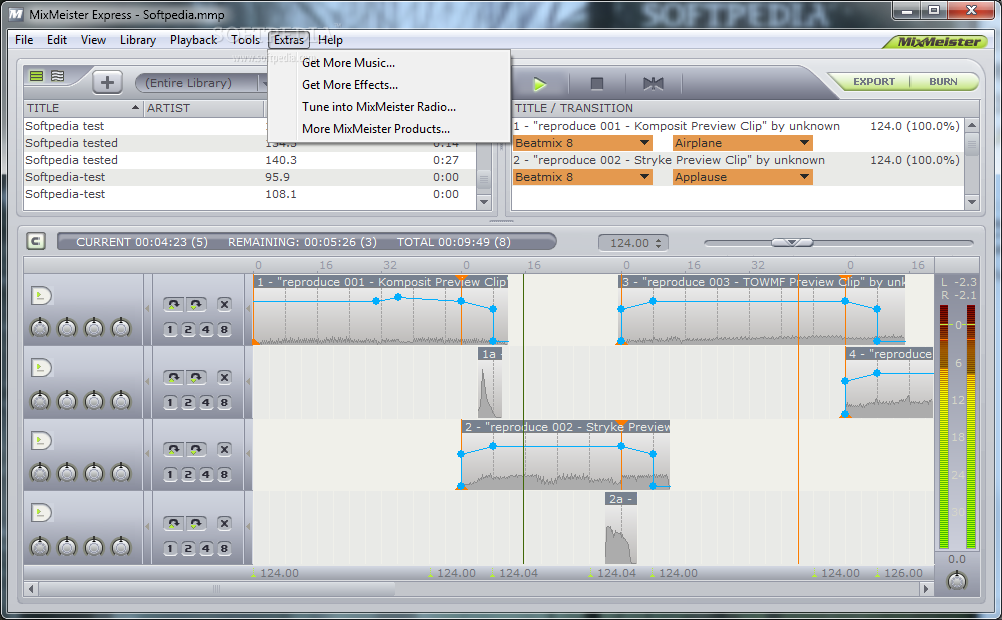Open the Playback menu
Image resolution: width=1002 pixels, height=620 pixels.
pos(194,40)
